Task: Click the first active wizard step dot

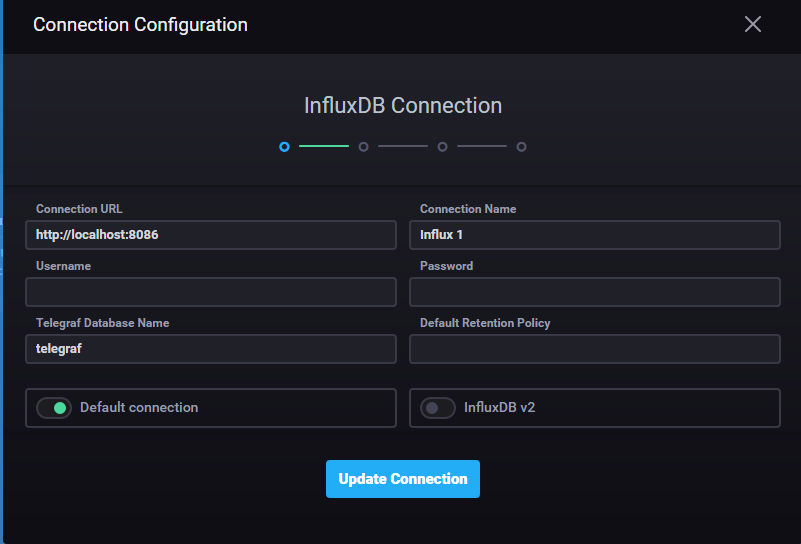Action: click(285, 147)
